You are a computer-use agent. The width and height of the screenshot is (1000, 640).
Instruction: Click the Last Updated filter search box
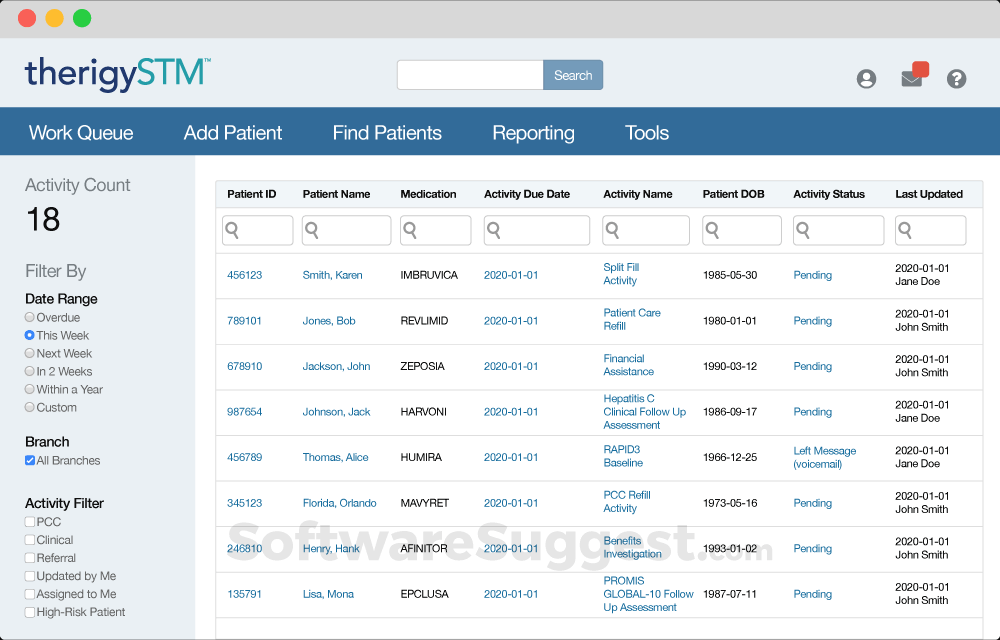[930, 231]
